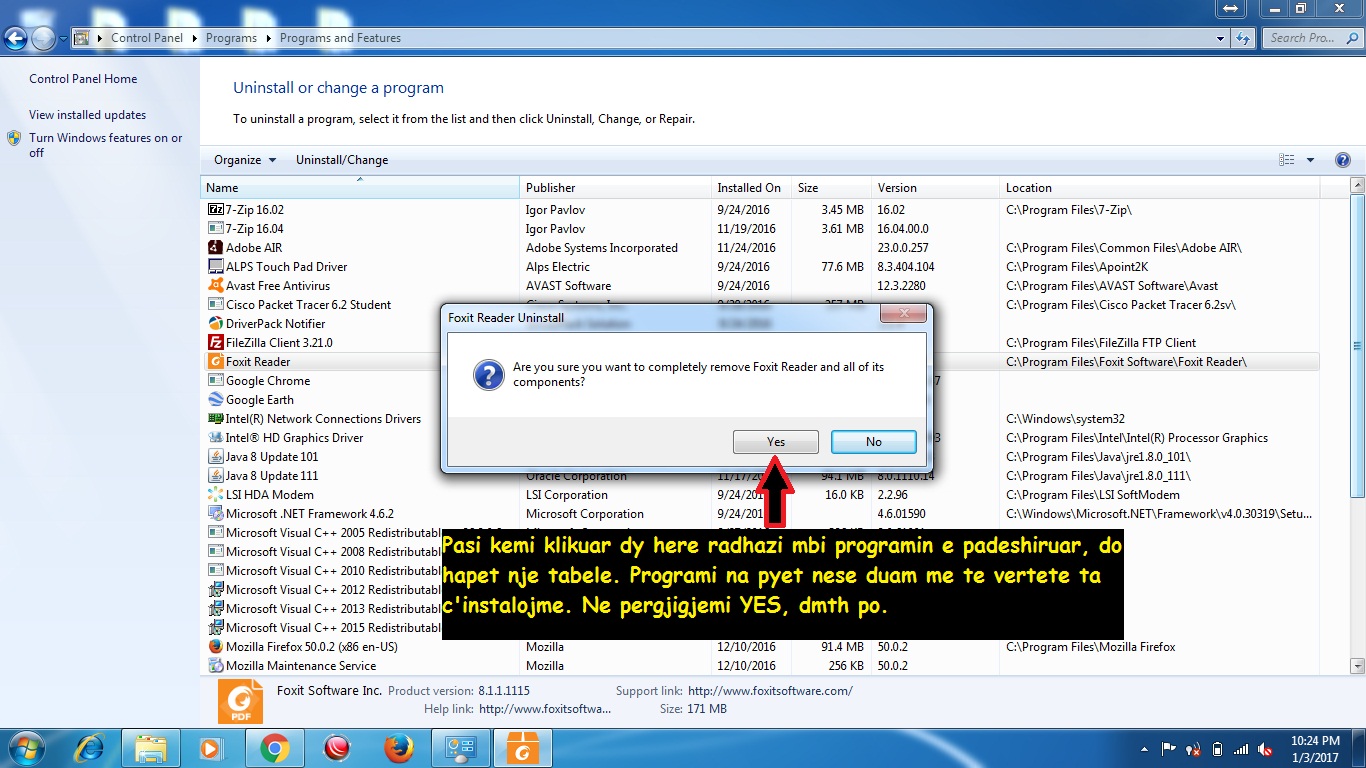
Task: Select the DriverPack Notifier icon
Action: point(215,324)
